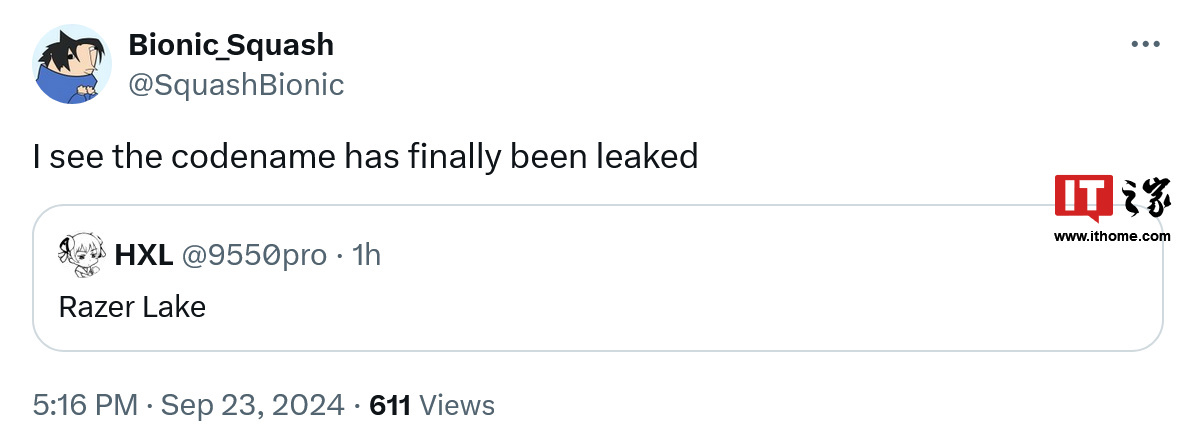Viewport: 1196px width, 440px height.
Task: Click the Views label
Action: (457, 405)
